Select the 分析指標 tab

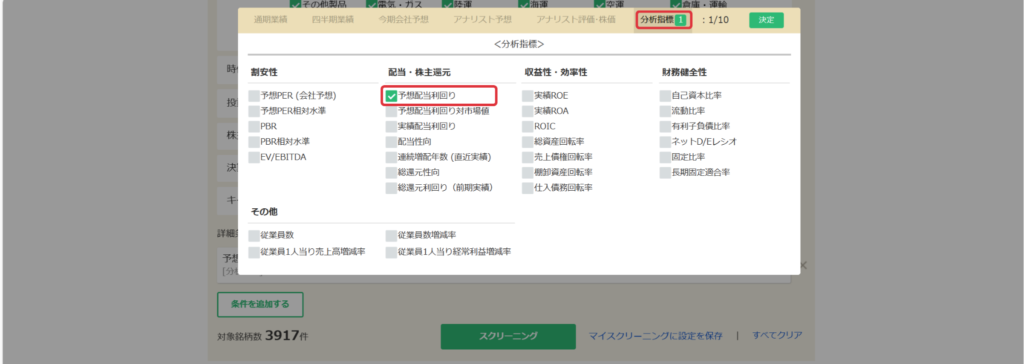click(x=663, y=20)
